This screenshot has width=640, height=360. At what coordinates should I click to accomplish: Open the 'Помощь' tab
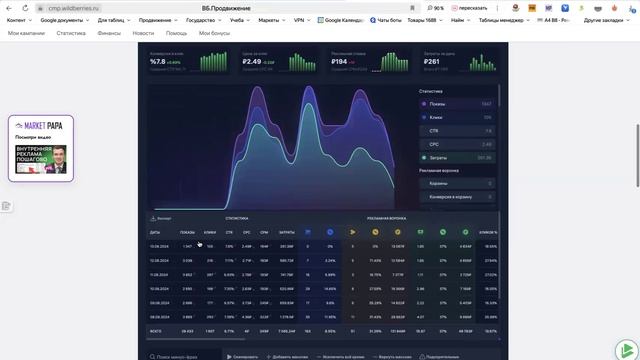[176, 33]
